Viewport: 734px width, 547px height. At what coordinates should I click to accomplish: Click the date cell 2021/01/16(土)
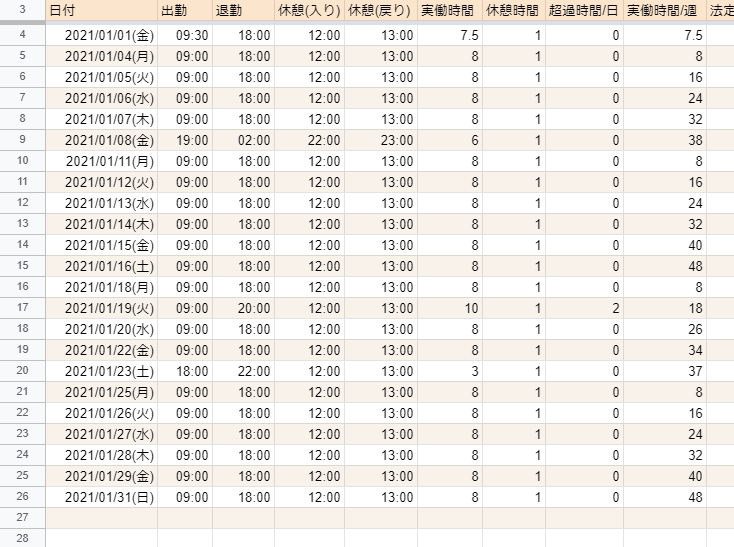[x=101, y=266]
